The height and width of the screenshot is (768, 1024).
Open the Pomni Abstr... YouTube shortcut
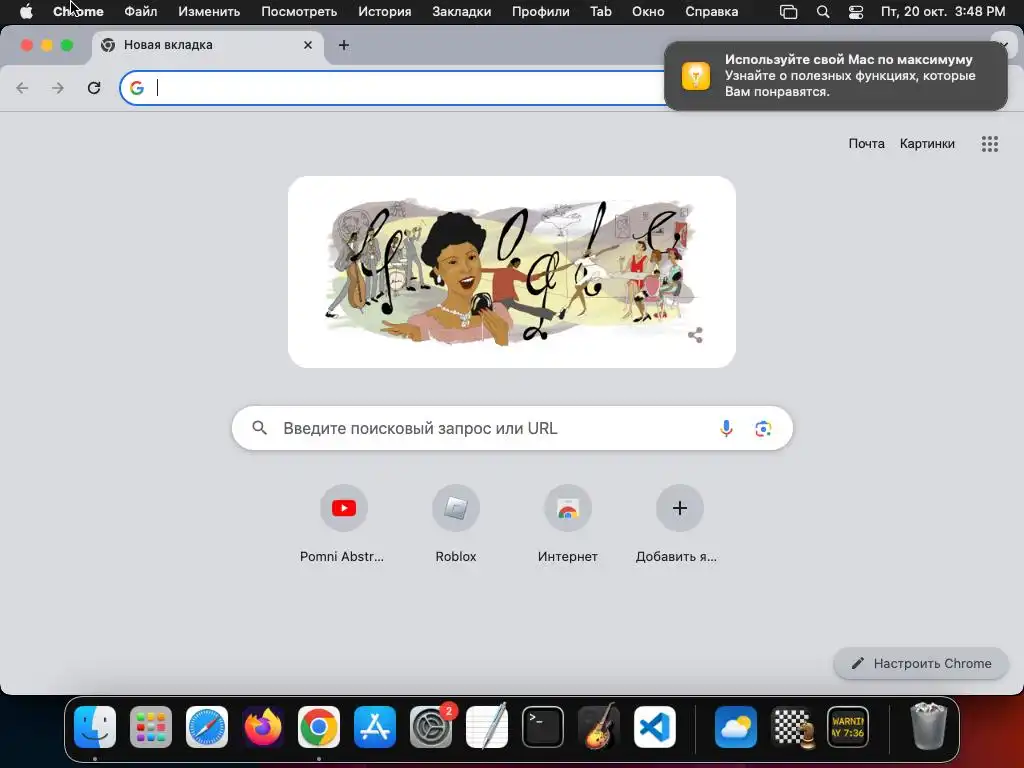click(x=343, y=524)
